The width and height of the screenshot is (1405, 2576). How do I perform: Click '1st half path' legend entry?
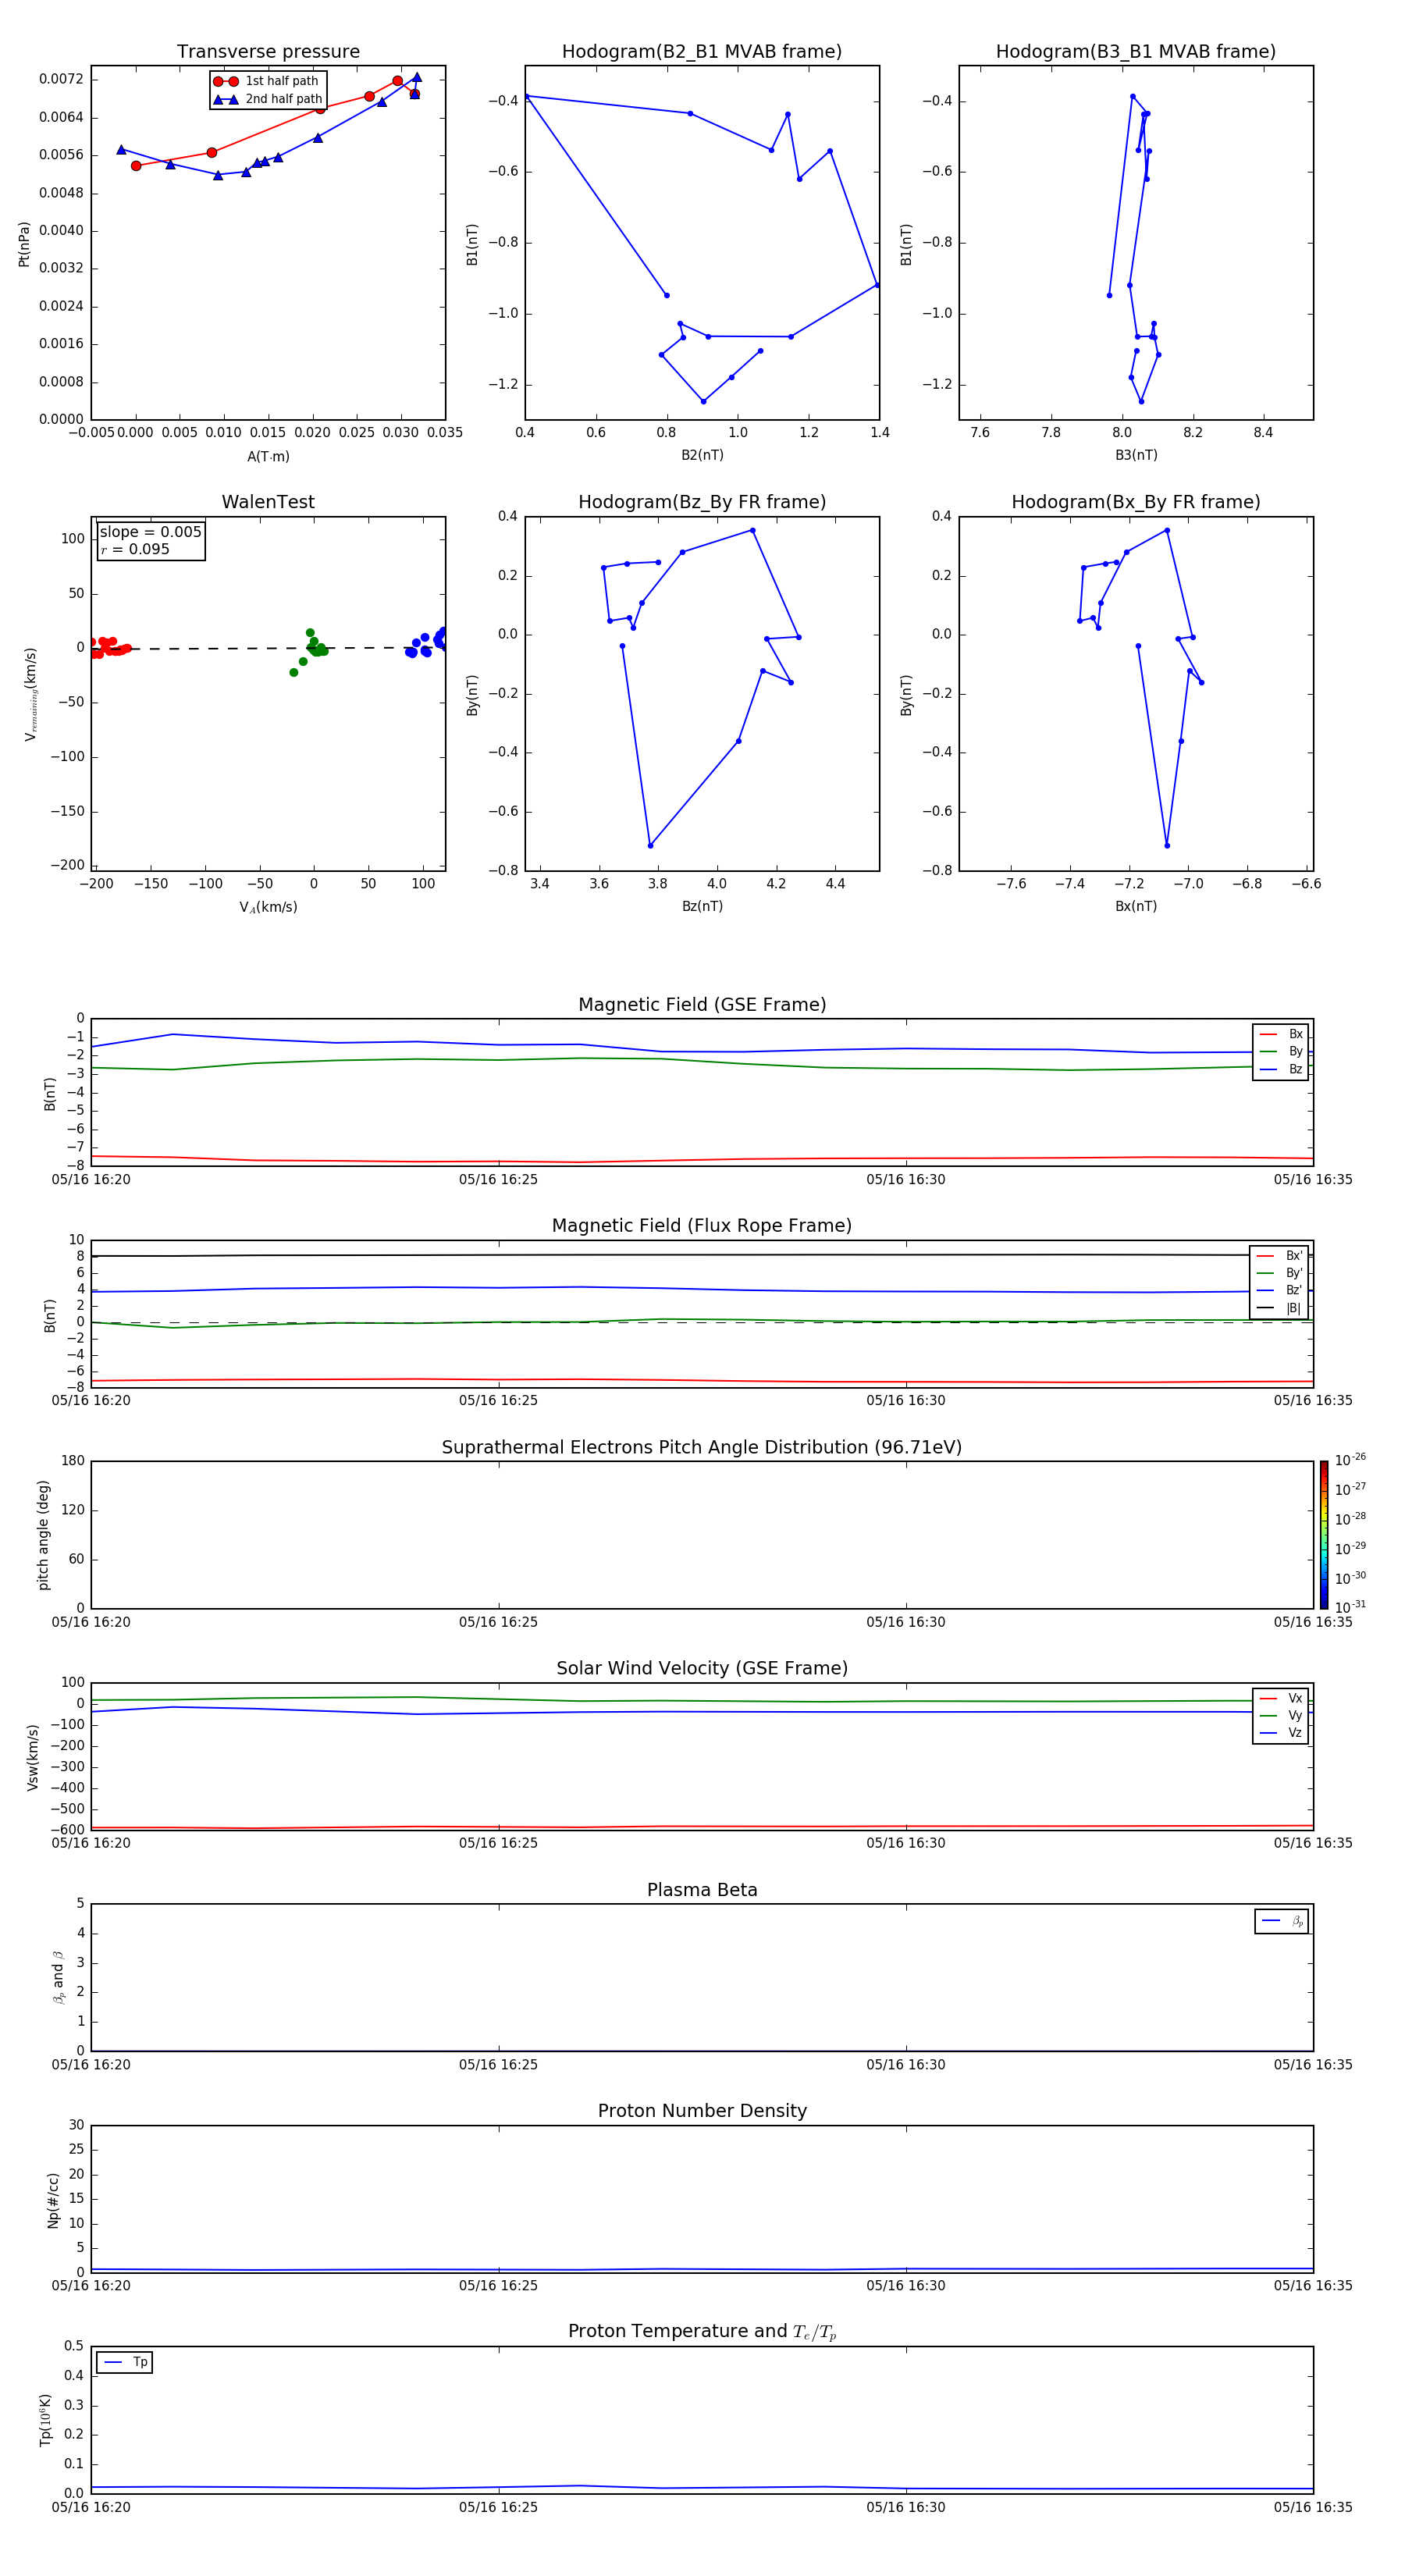coord(267,81)
